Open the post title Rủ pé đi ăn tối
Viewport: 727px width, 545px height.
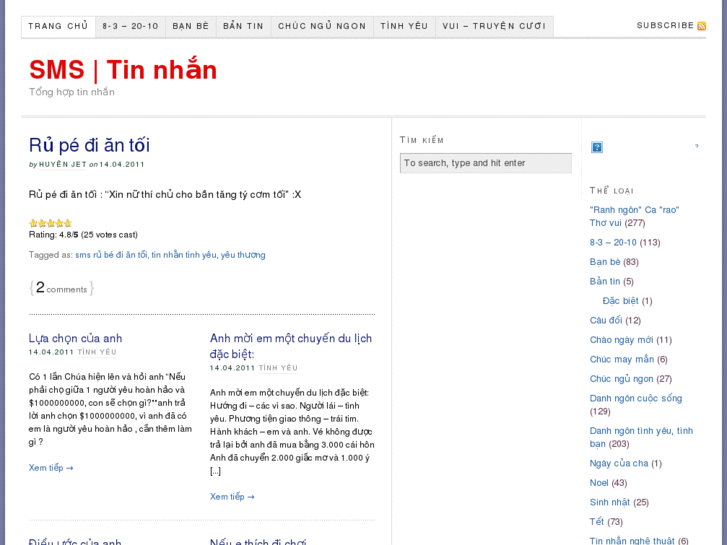(89, 145)
